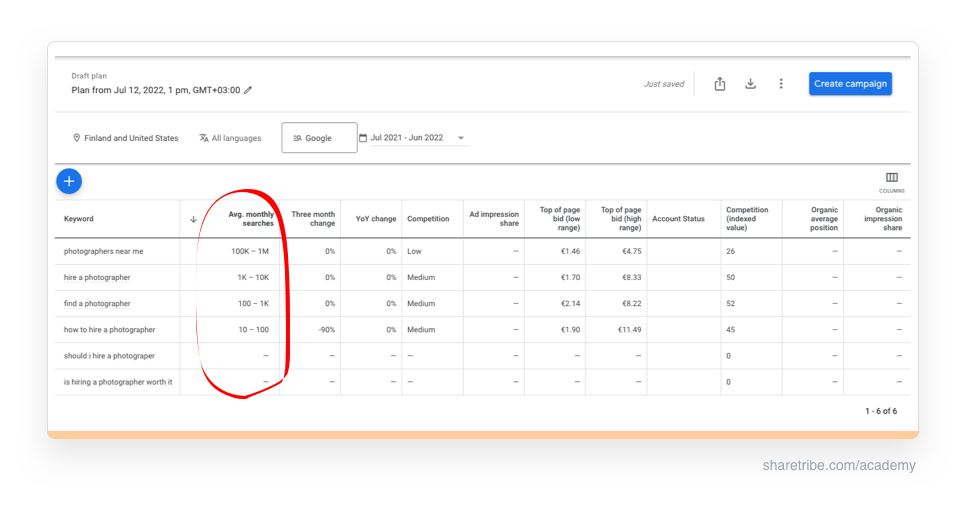Click the '100K – 1M' searches value
Screen dimensions: 975x521
coord(250,251)
